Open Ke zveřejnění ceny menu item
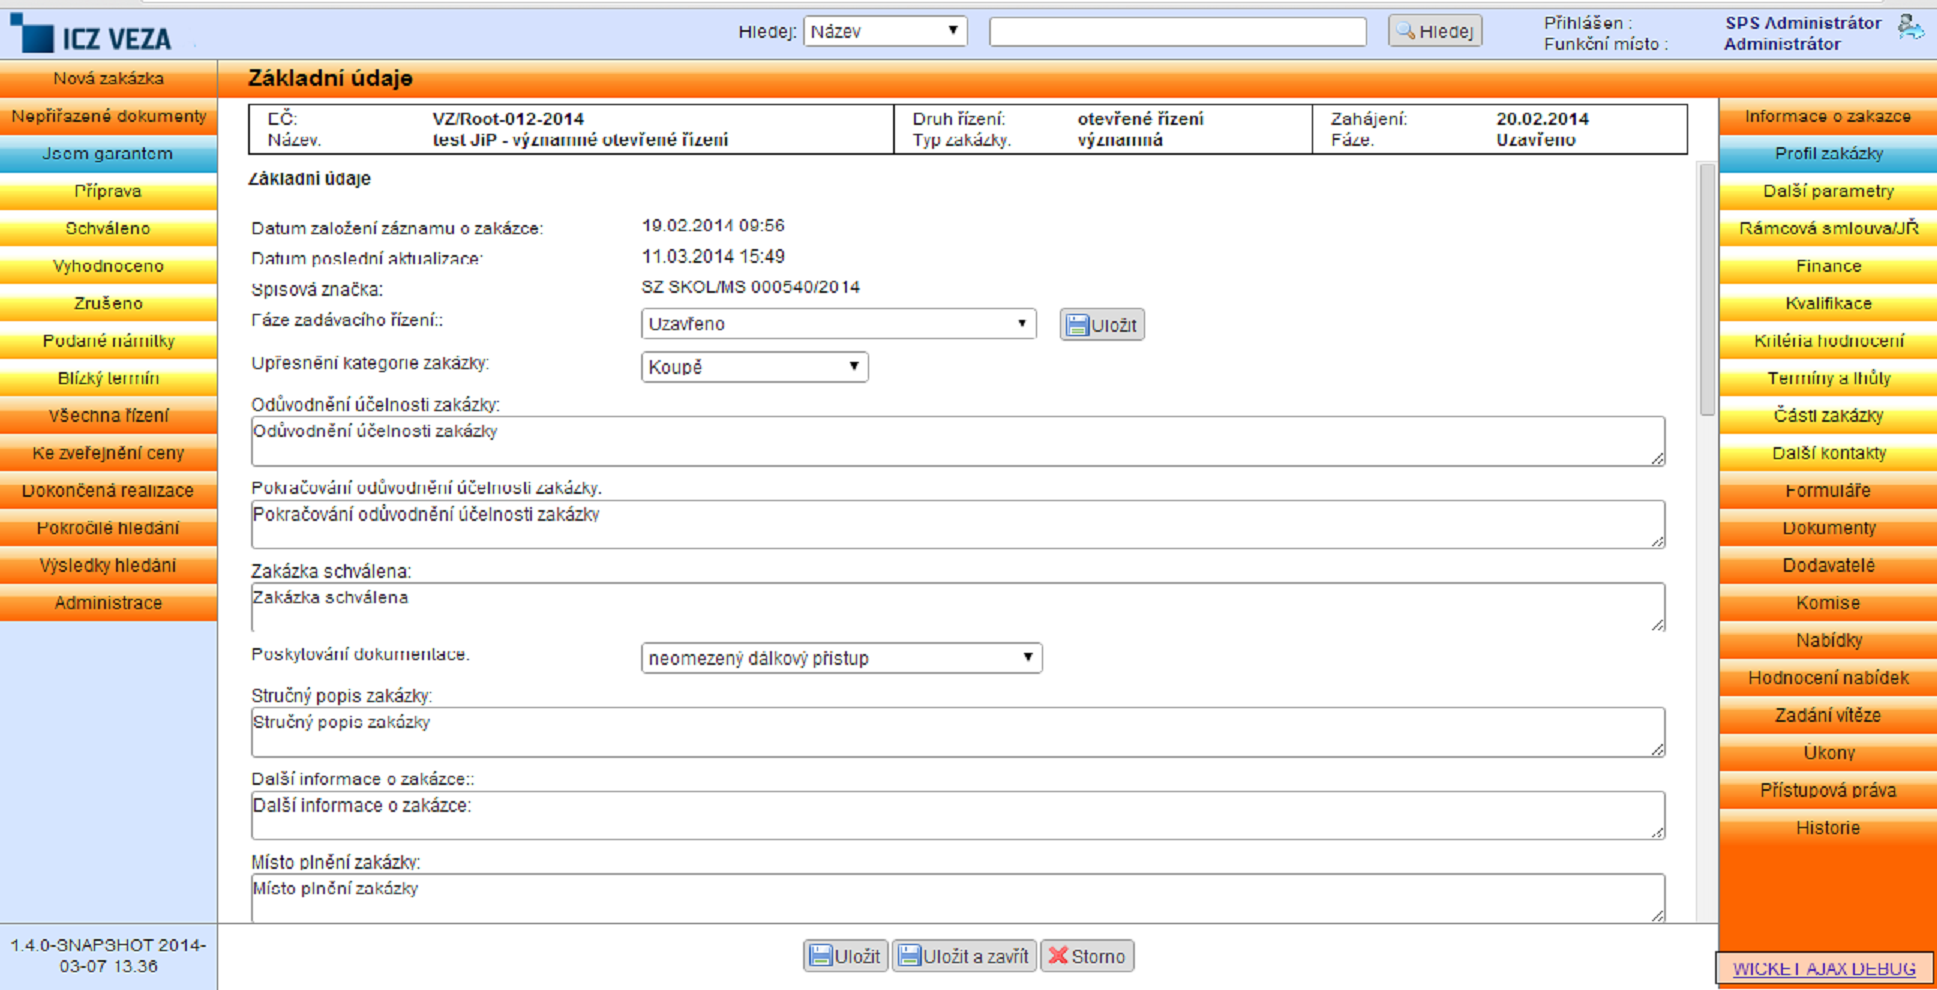 [108, 453]
